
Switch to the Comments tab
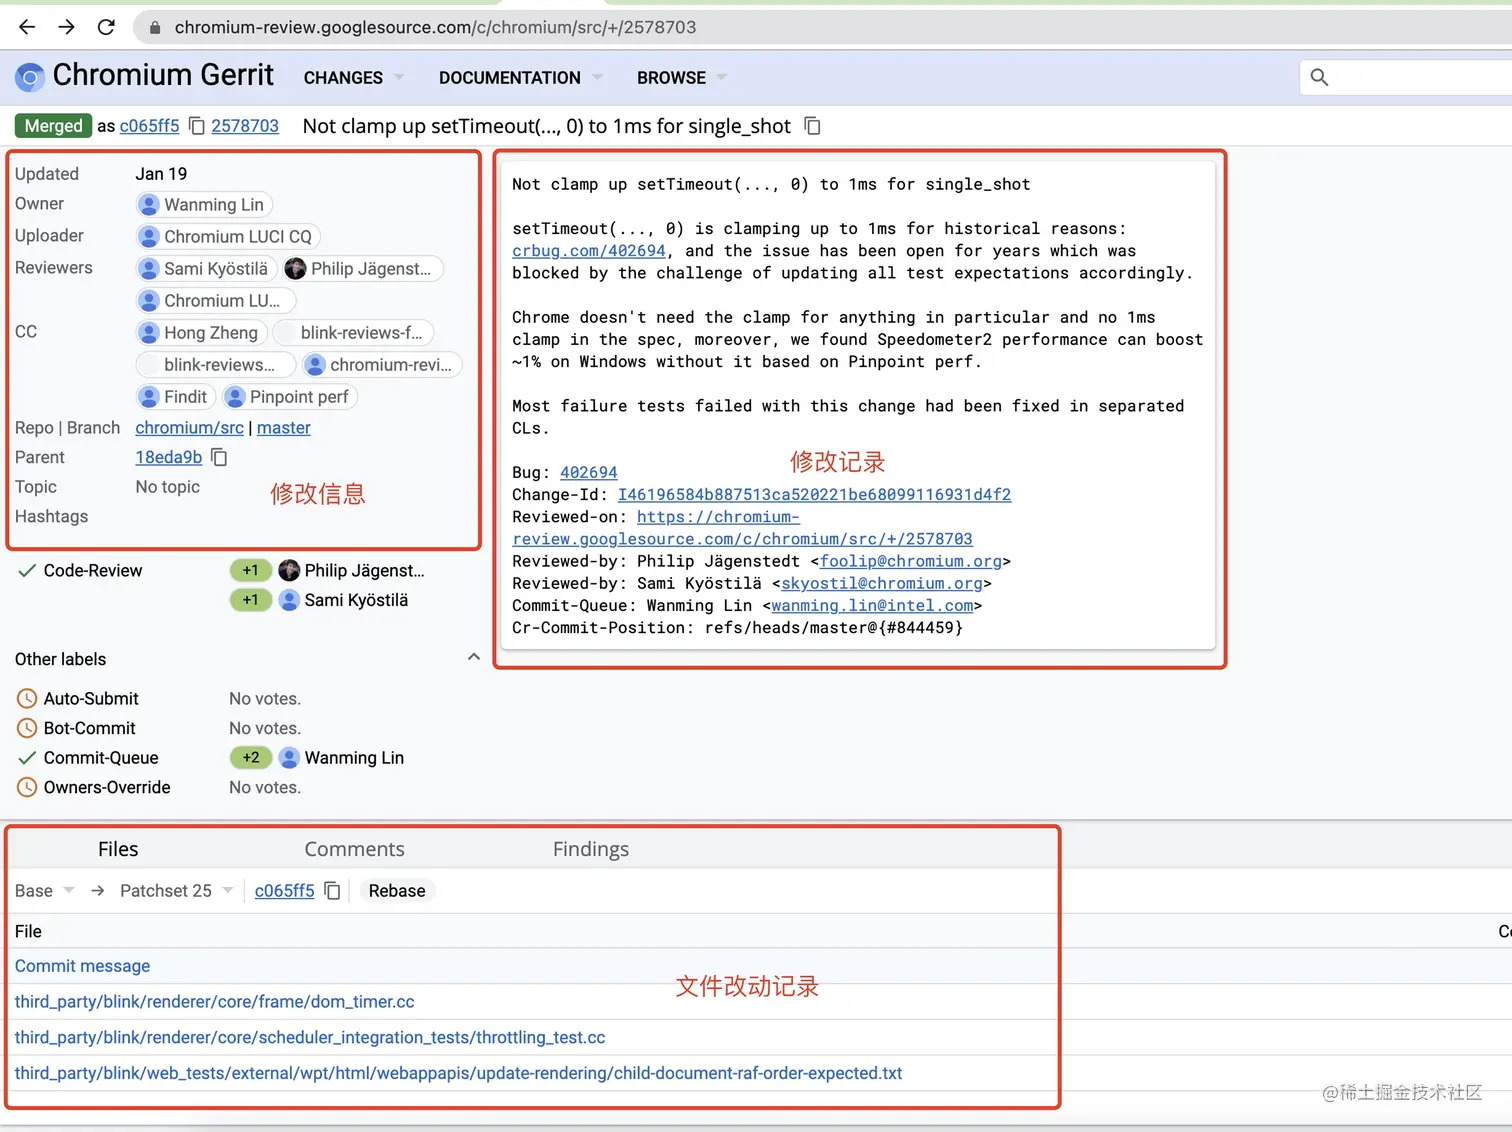354,849
